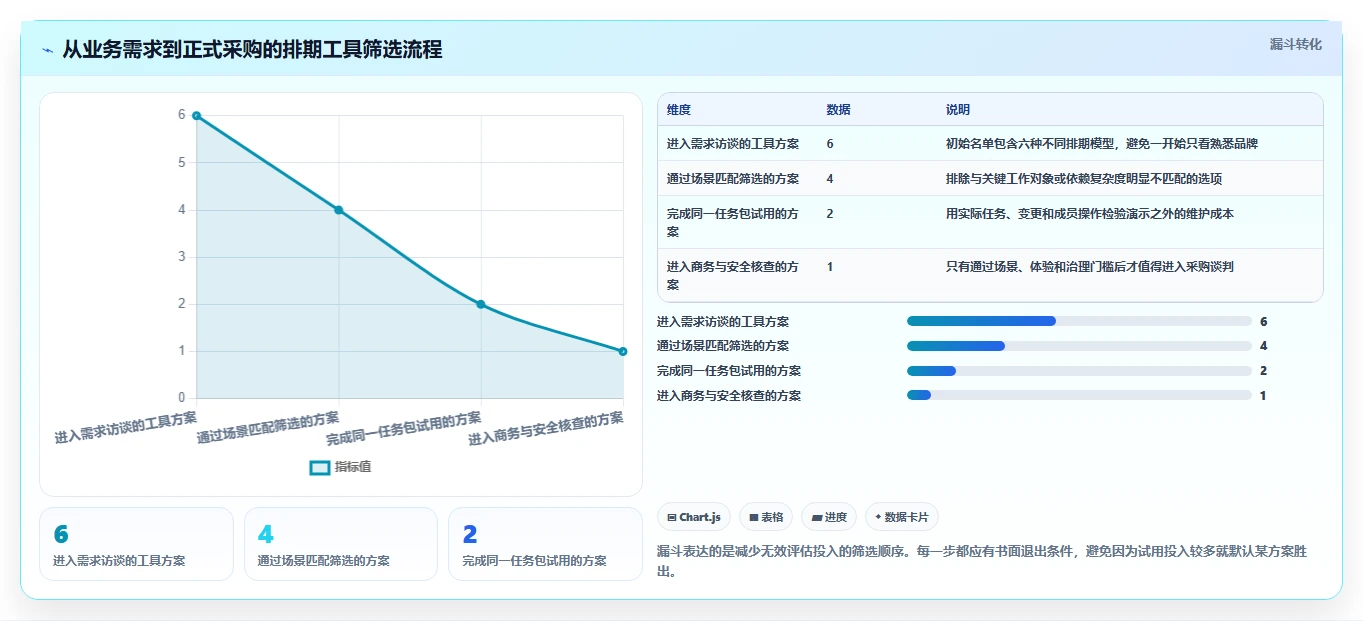Click progress value 6 beside the top bar
This screenshot has width=1363, height=621.
point(1264,322)
